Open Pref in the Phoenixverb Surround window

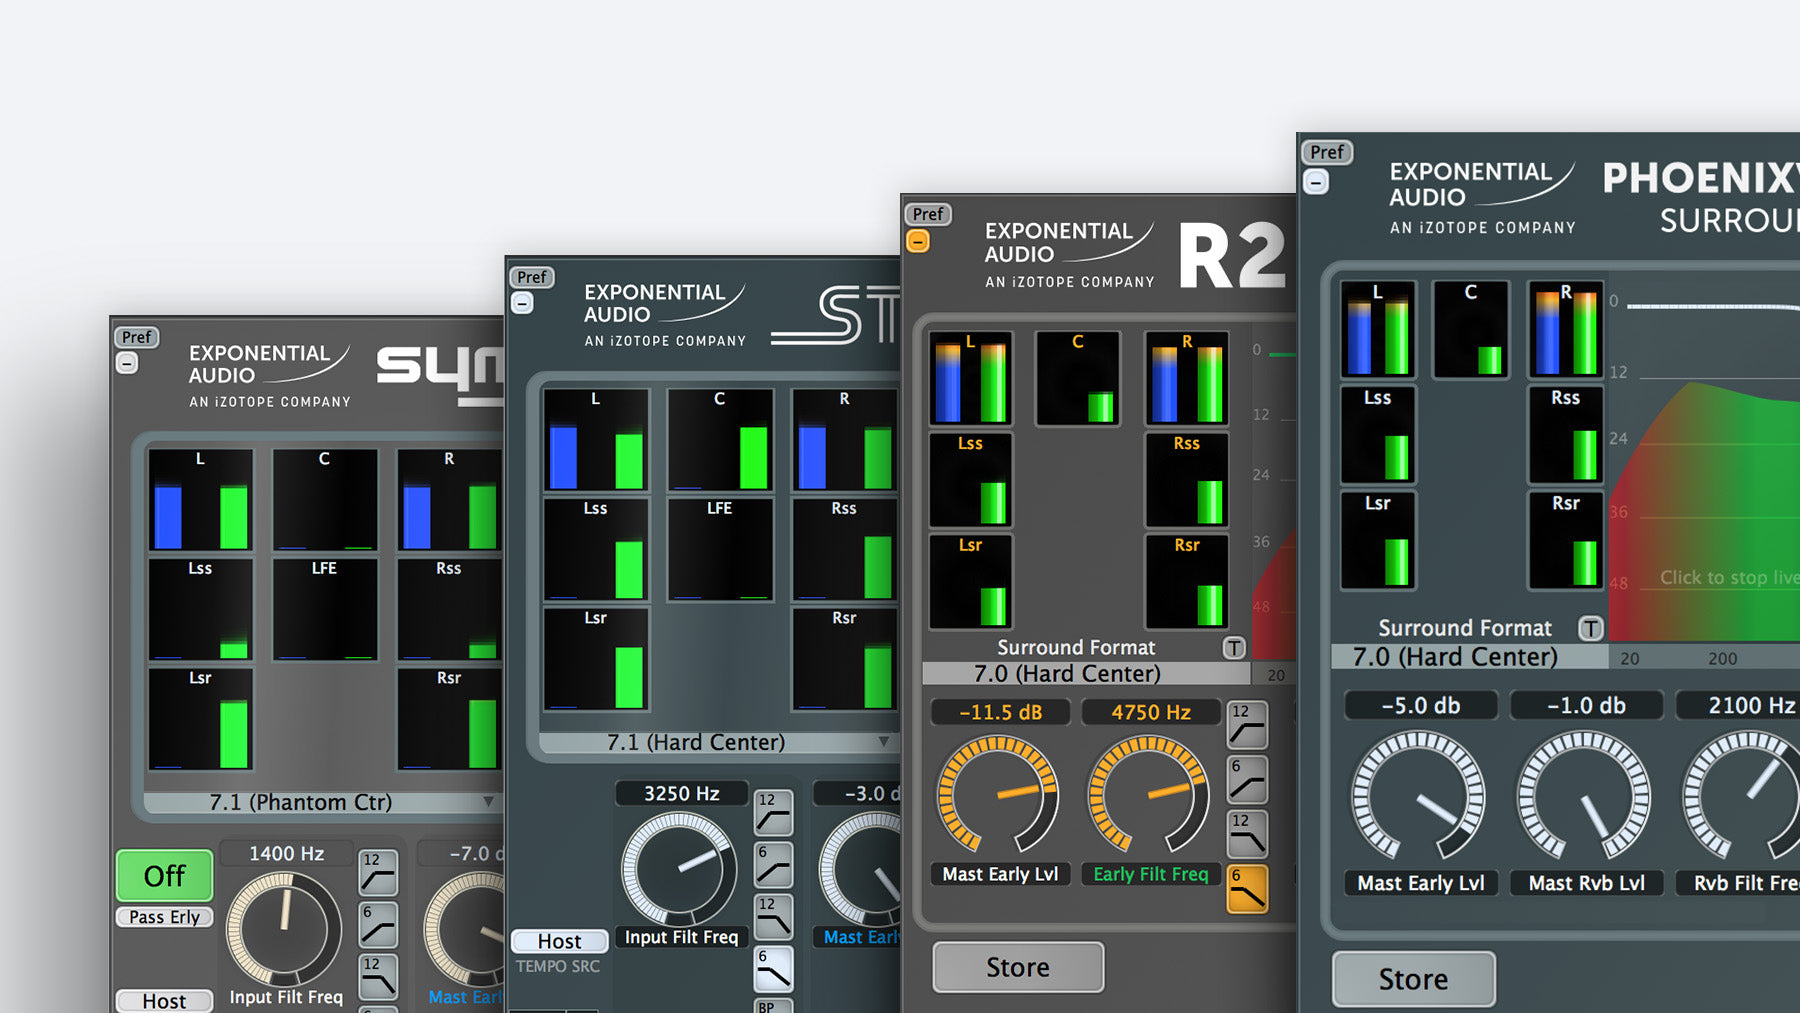point(1327,152)
